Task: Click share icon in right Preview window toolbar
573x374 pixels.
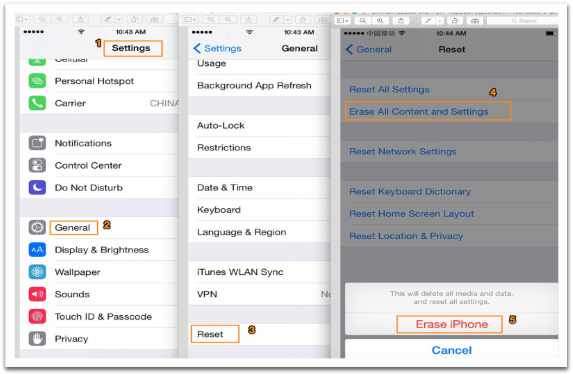Action: pyautogui.click(x=401, y=21)
